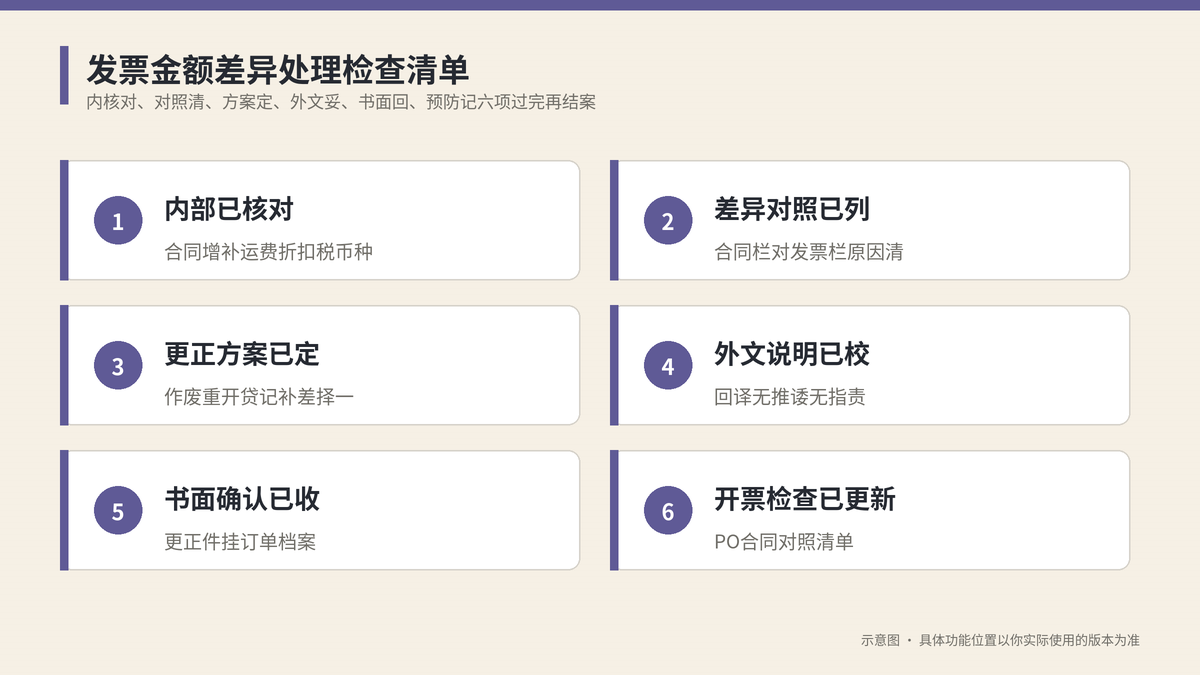The image size is (1200, 675).
Task: Select the text PO合同对照清单
Action: [x=784, y=542]
